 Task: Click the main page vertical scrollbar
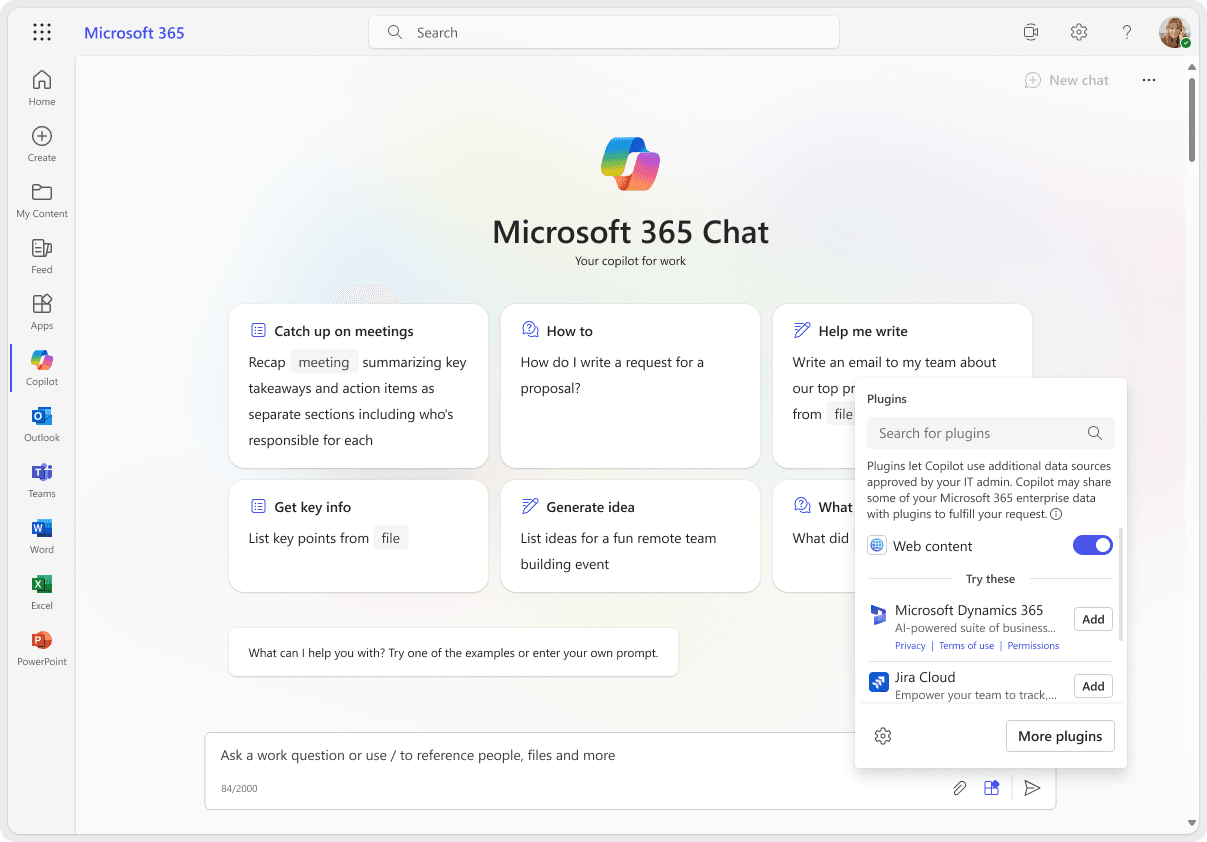[x=1191, y=120]
